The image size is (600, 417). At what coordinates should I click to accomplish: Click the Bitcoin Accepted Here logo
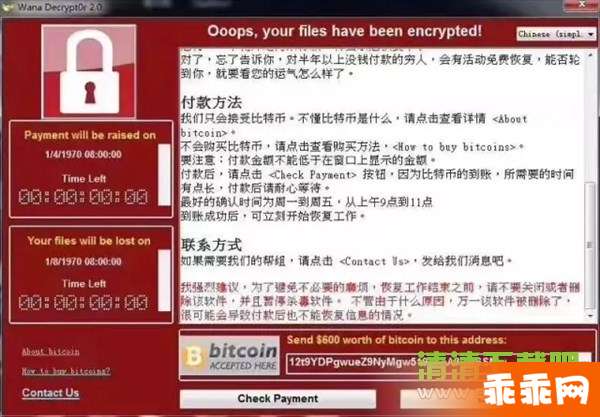230,355
